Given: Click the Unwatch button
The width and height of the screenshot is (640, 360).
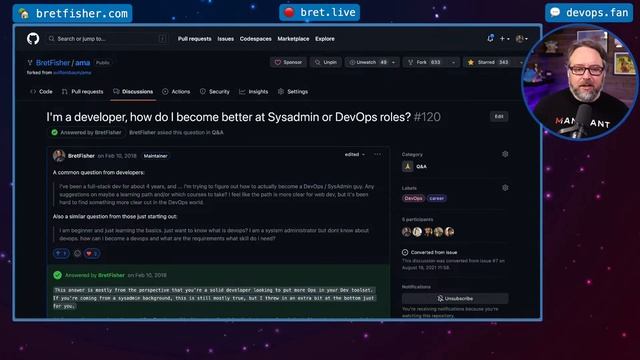Looking at the screenshot, I should tap(367, 62).
